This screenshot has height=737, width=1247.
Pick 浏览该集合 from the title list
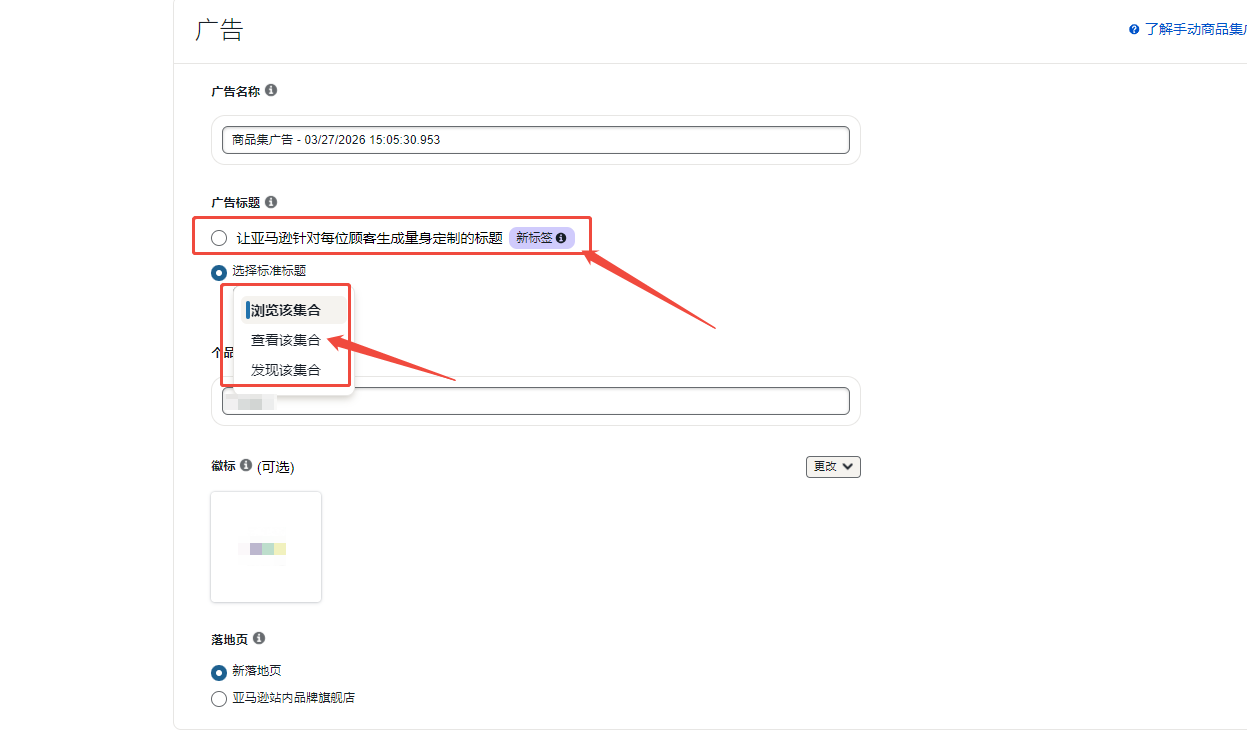coord(286,310)
